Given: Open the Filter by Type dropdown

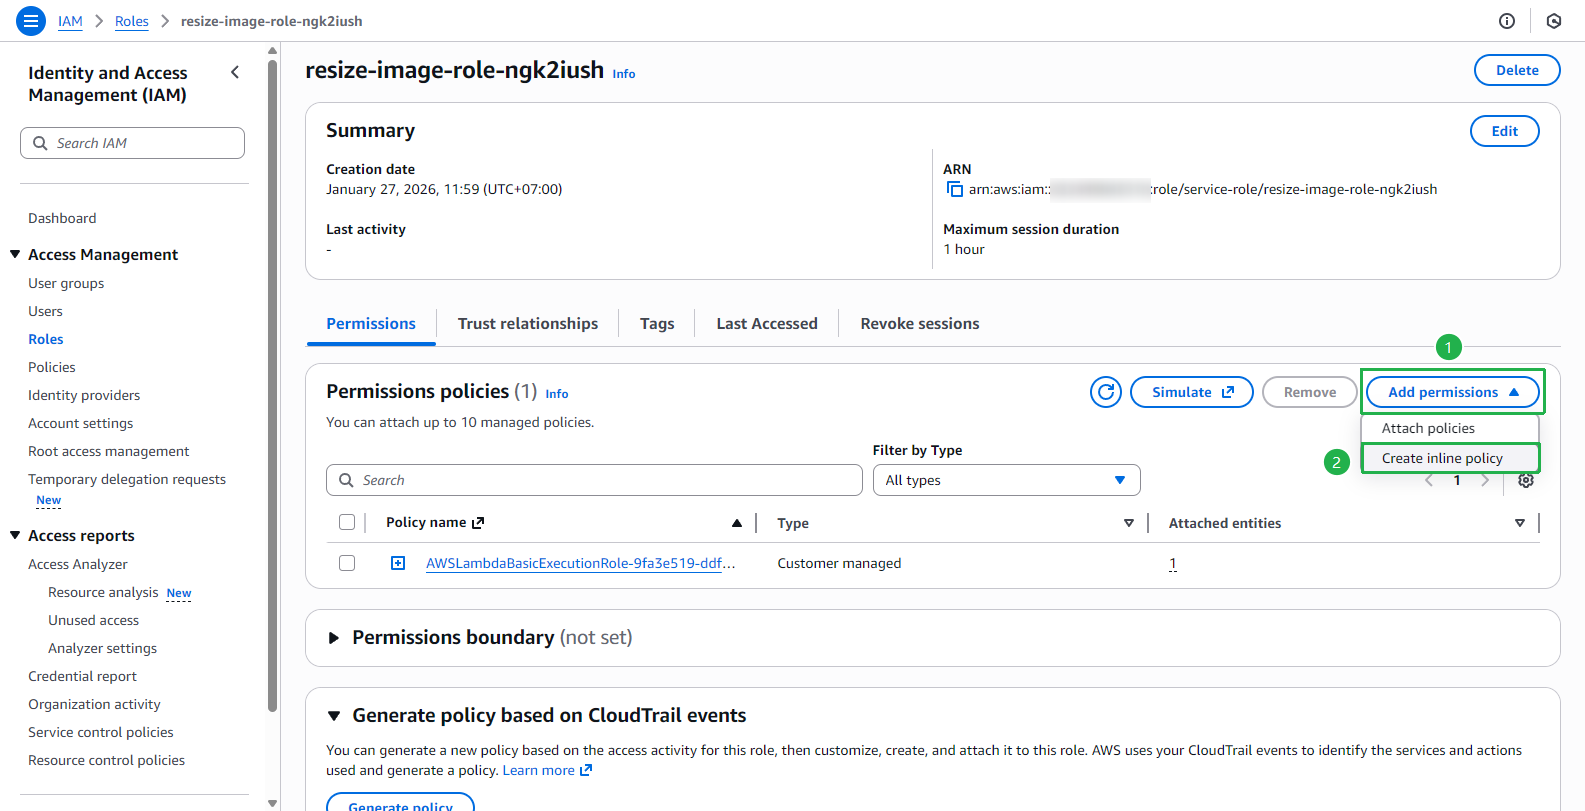Looking at the screenshot, I should [1006, 480].
